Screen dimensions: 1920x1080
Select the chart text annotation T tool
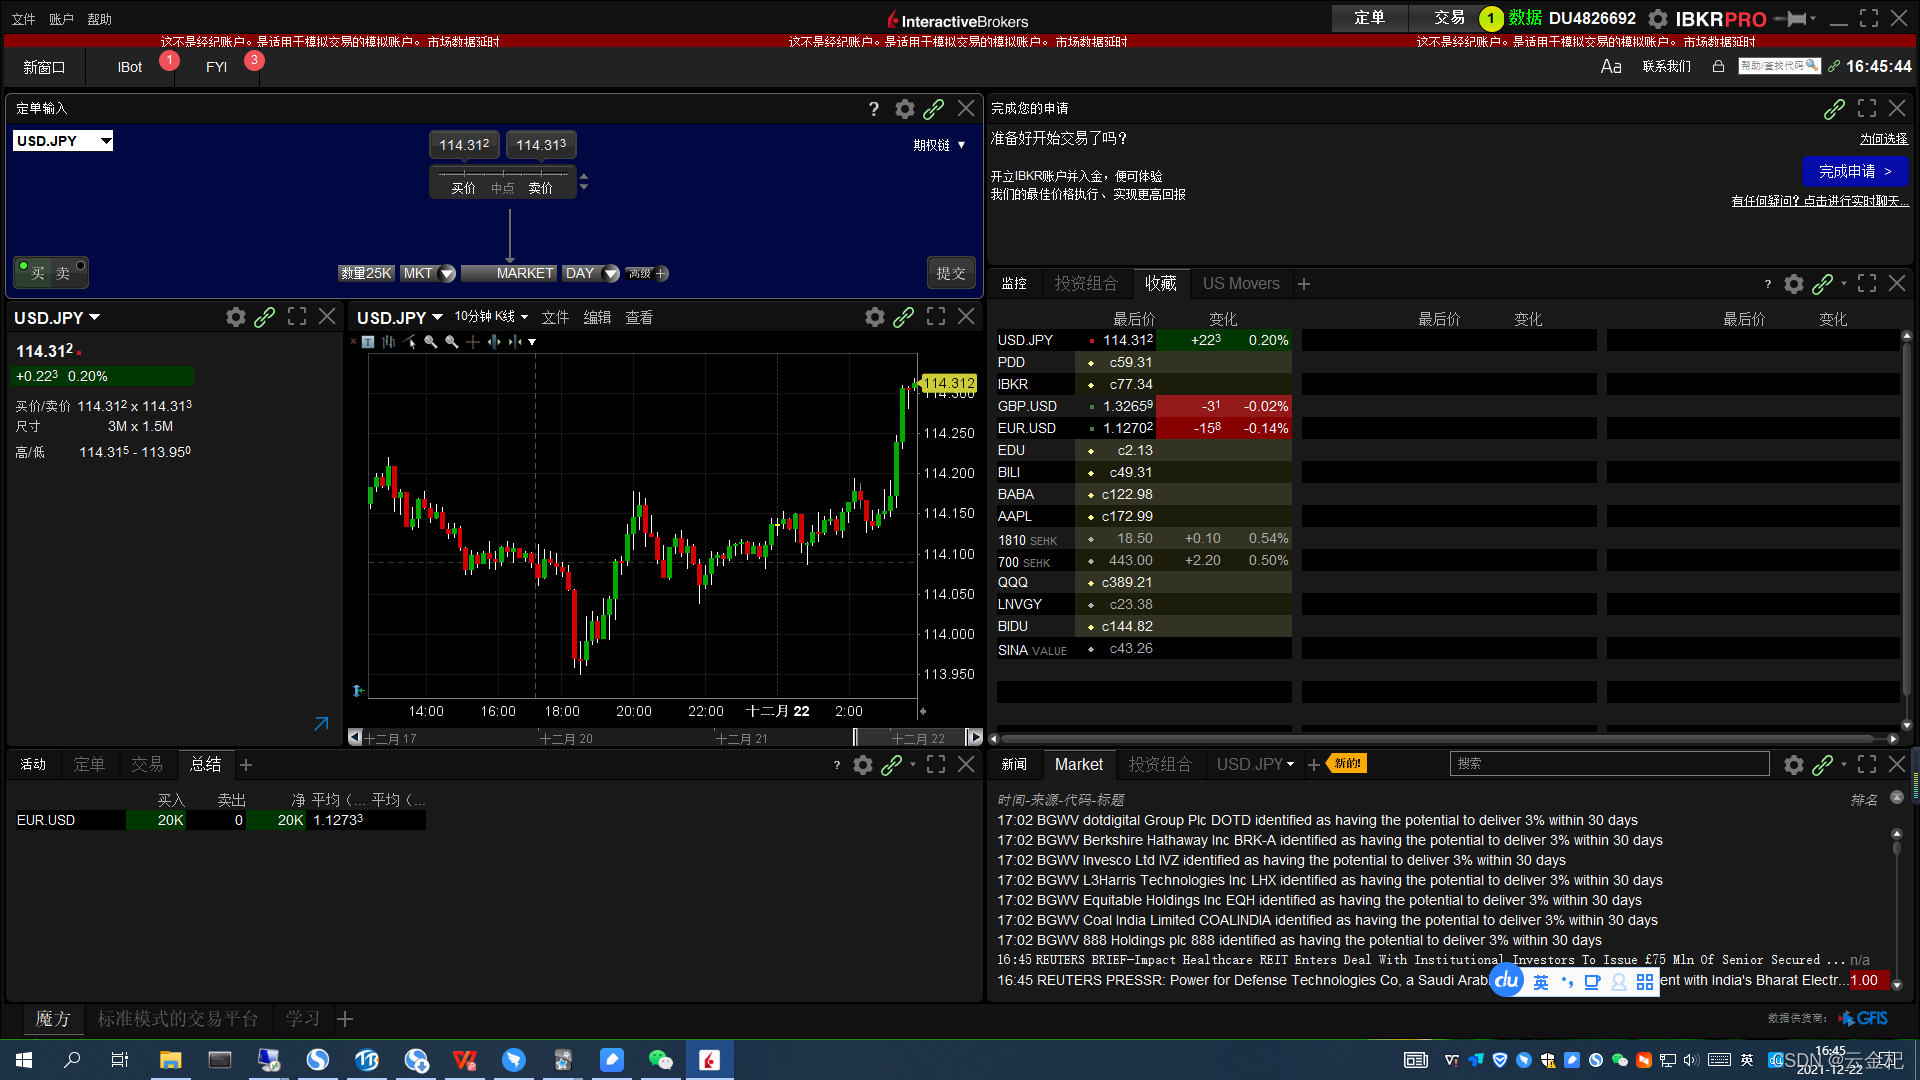click(x=368, y=342)
